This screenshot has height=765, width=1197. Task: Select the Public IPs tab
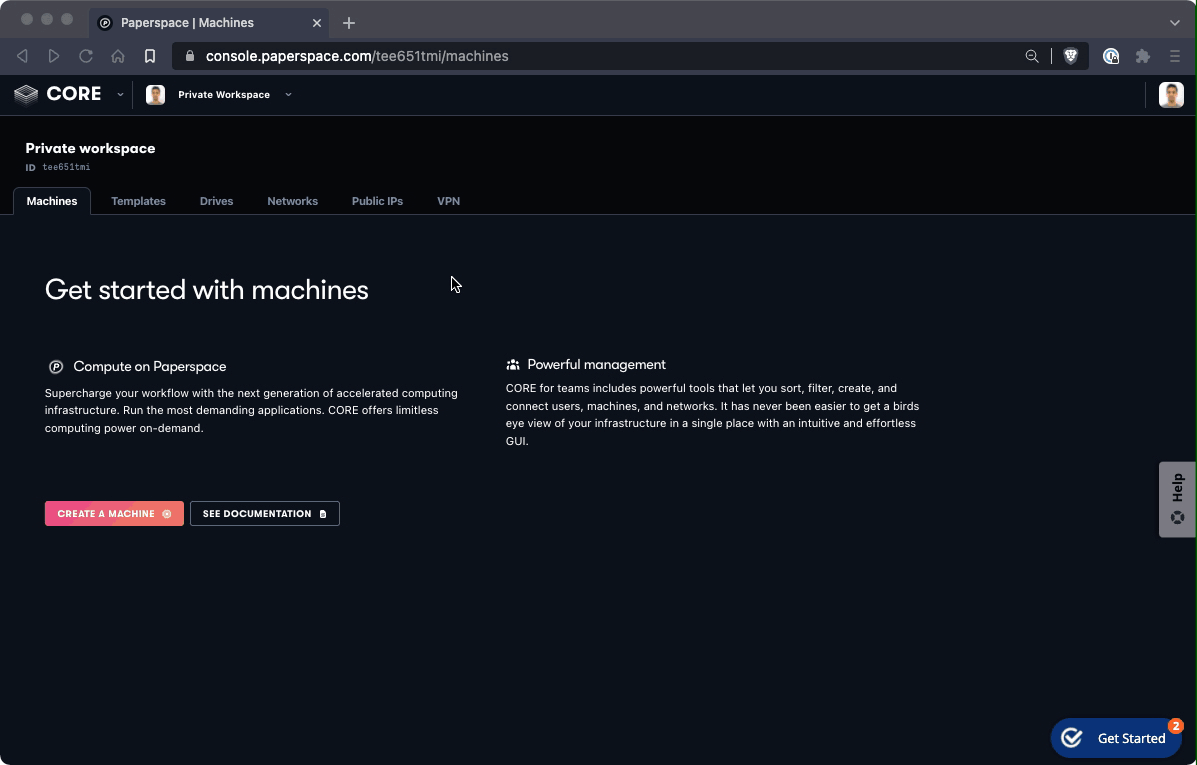[x=377, y=202]
